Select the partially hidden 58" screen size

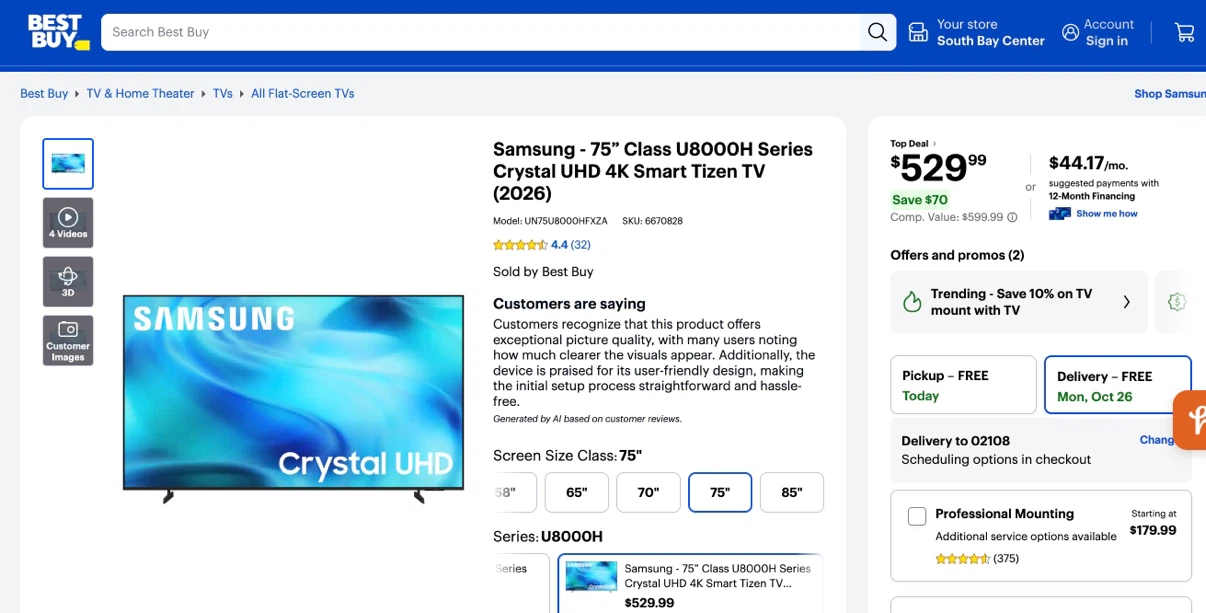coord(515,492)
